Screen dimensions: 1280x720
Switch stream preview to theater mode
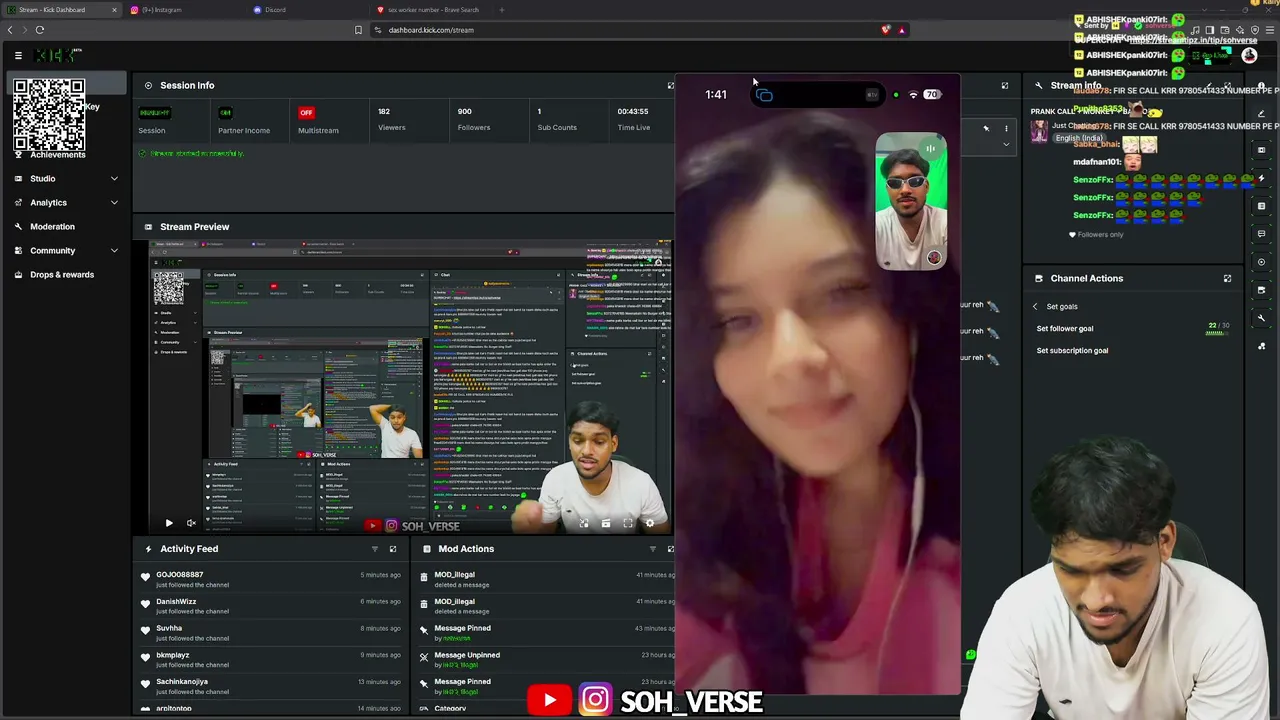click(x=606, y=523)
